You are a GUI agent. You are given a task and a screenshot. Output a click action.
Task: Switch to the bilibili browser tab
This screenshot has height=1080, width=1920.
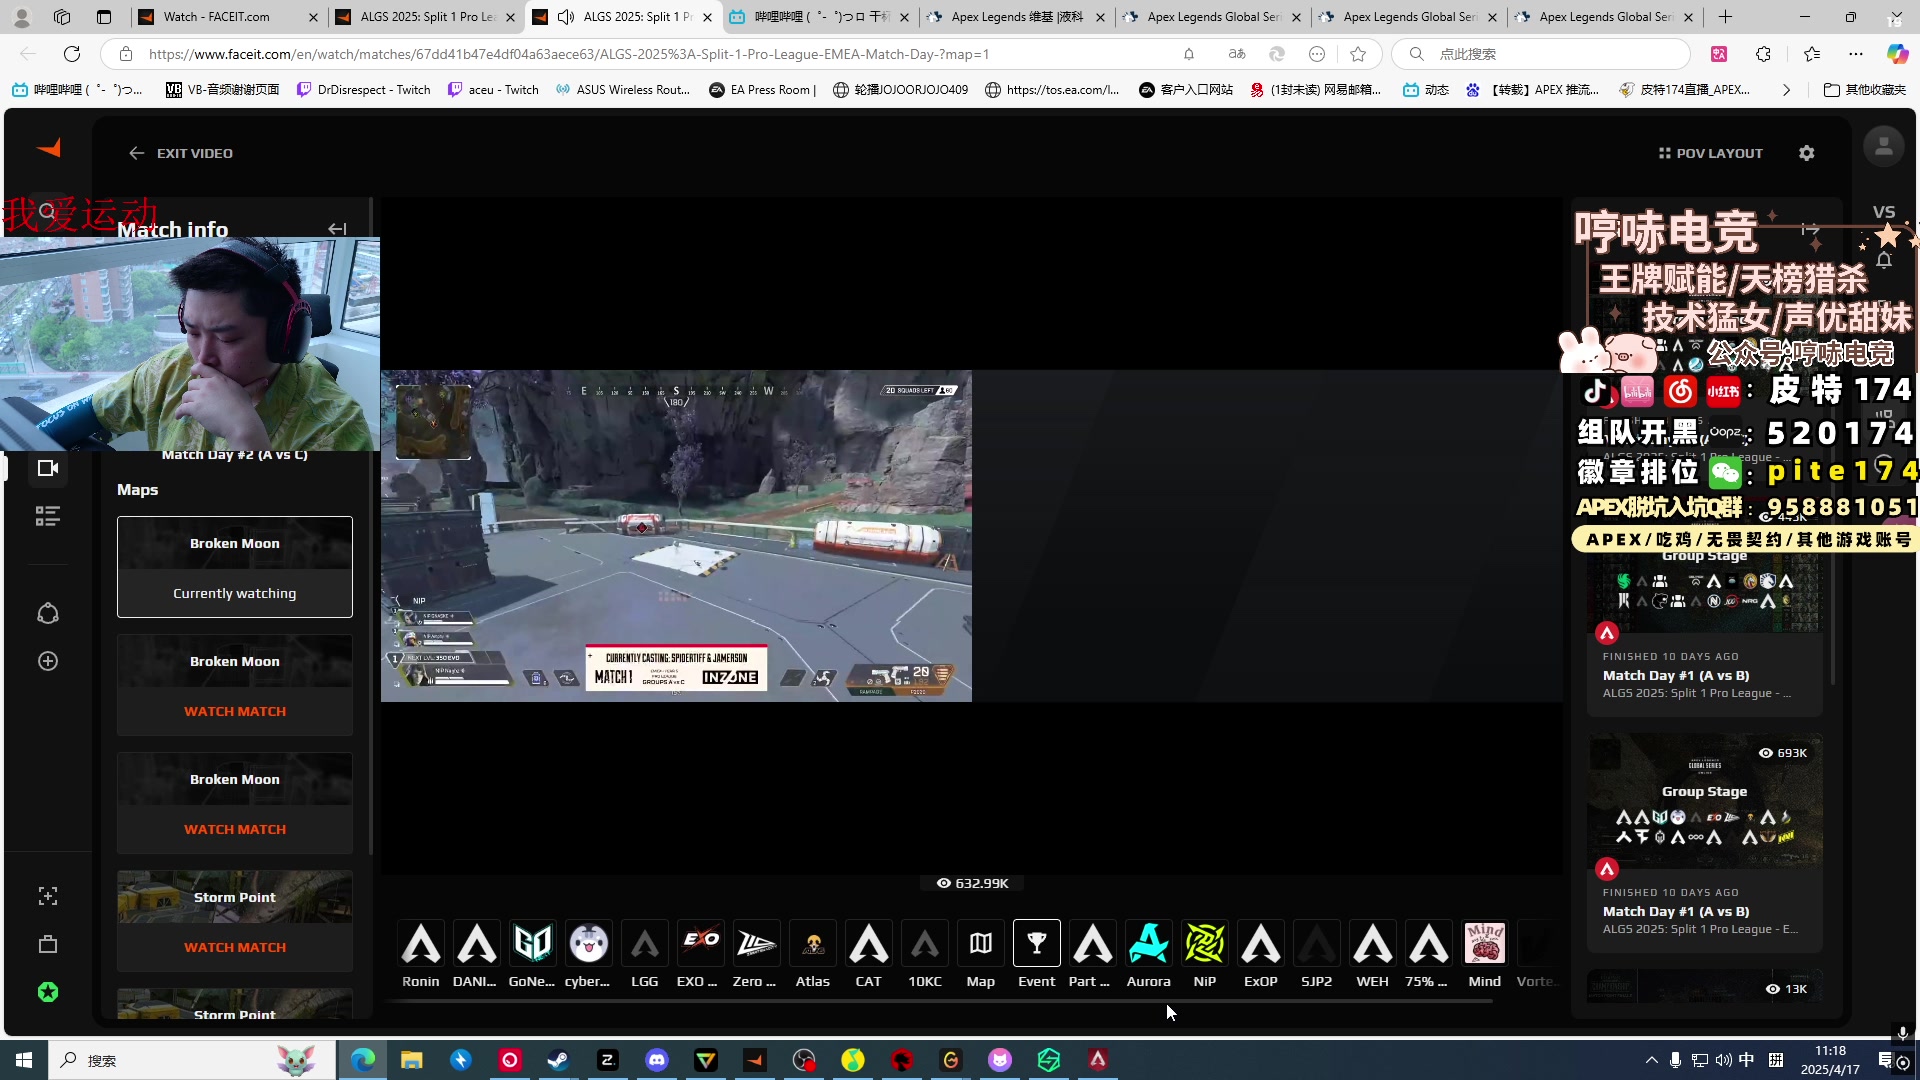click(820, 17)
